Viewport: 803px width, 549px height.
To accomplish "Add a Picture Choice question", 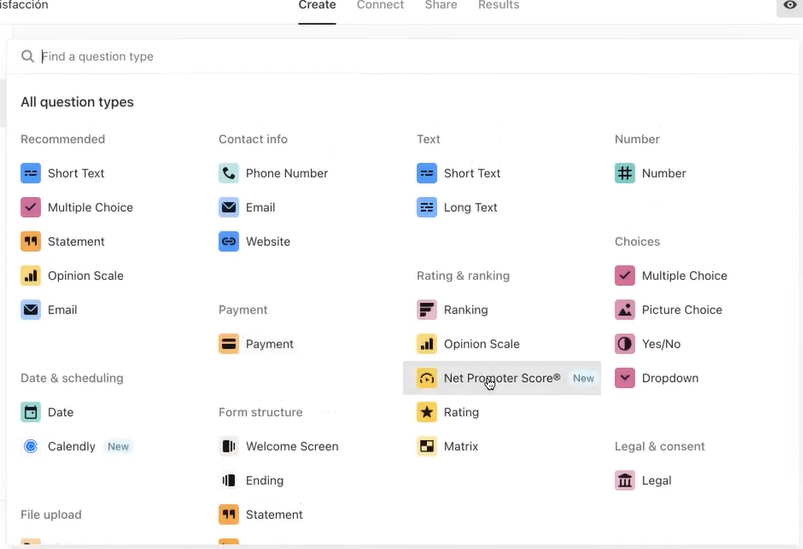I will 700,310.
